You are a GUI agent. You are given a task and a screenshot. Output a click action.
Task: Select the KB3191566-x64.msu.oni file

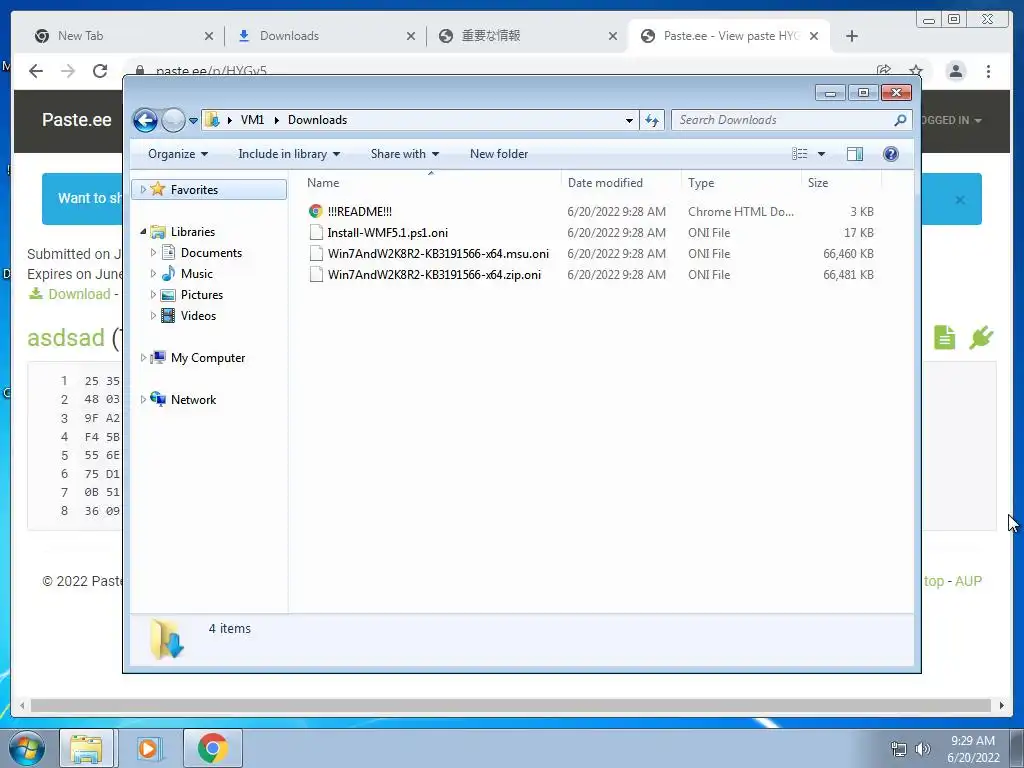(x=438, y=253)
